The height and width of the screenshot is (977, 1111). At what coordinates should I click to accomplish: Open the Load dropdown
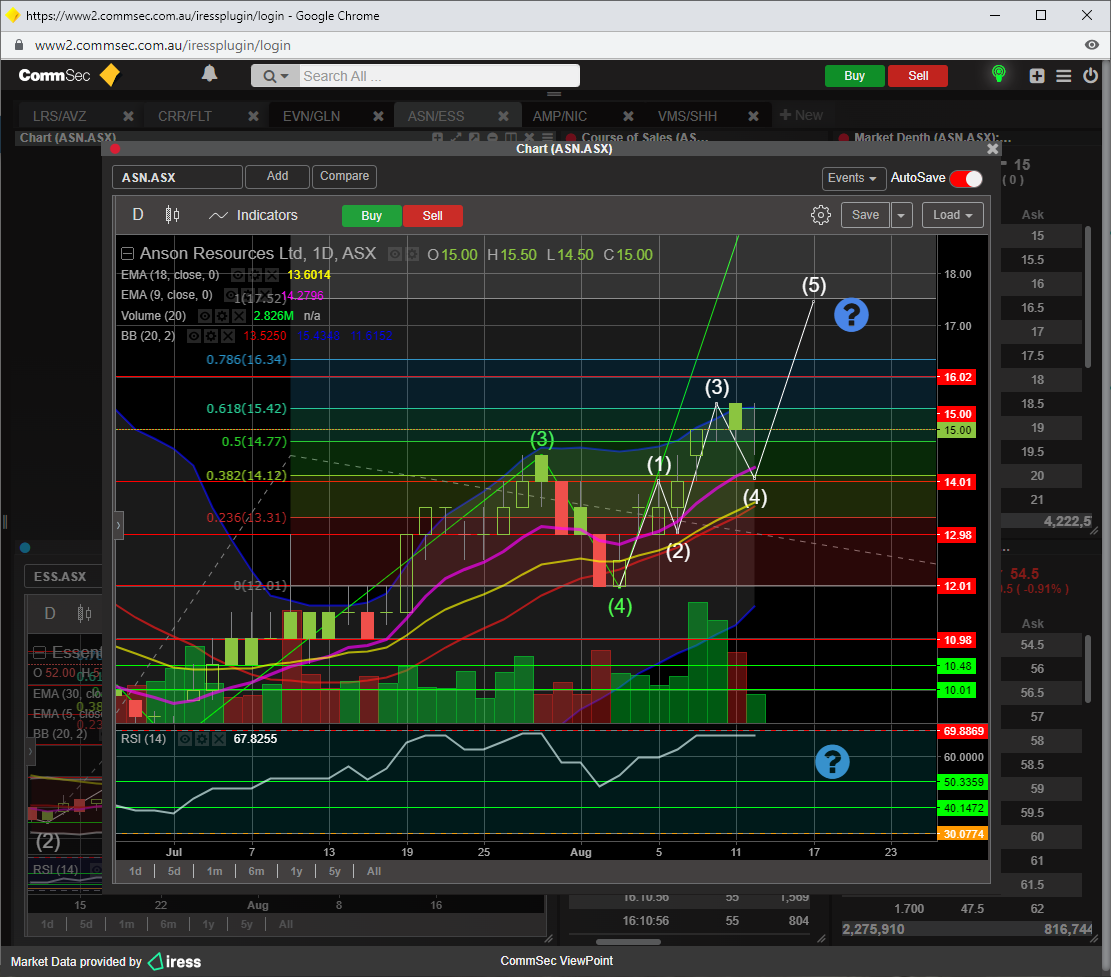click(952, 215)
